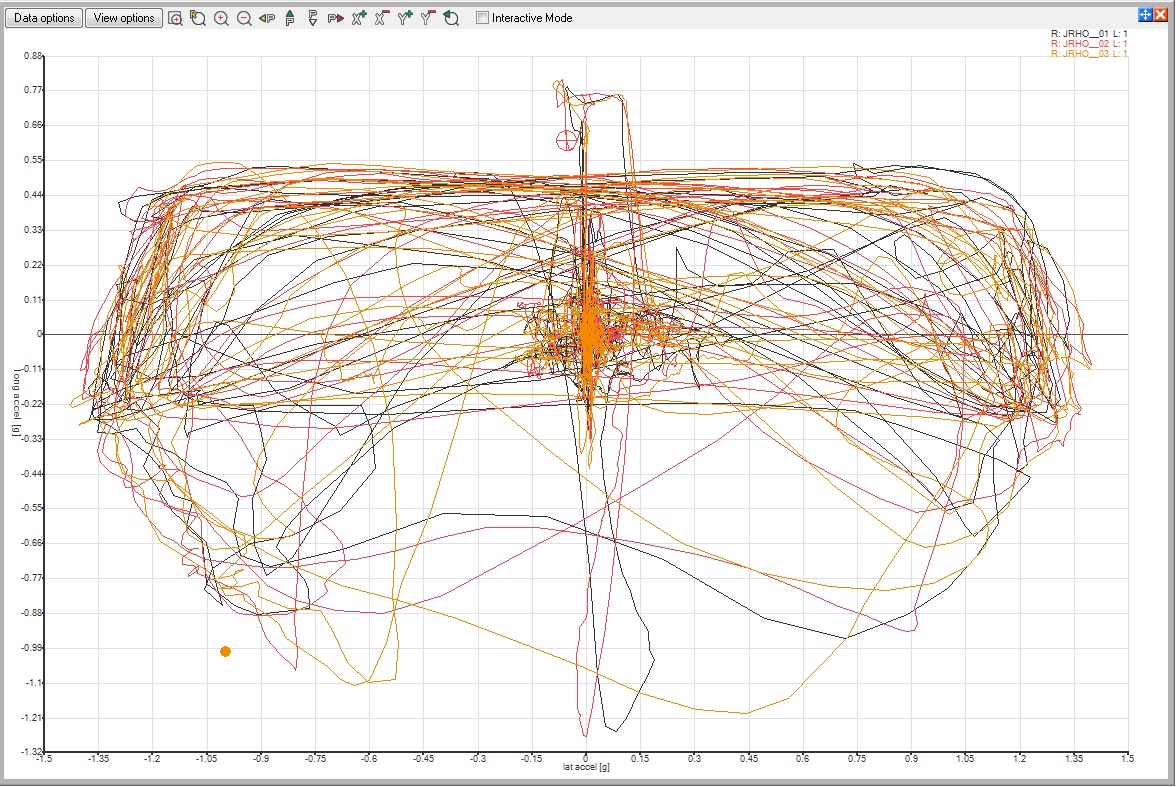Select legend entry R: JRHO__03 L: 1
The width and height of the screenshot is (1176, 787).
pos(1089,53)
